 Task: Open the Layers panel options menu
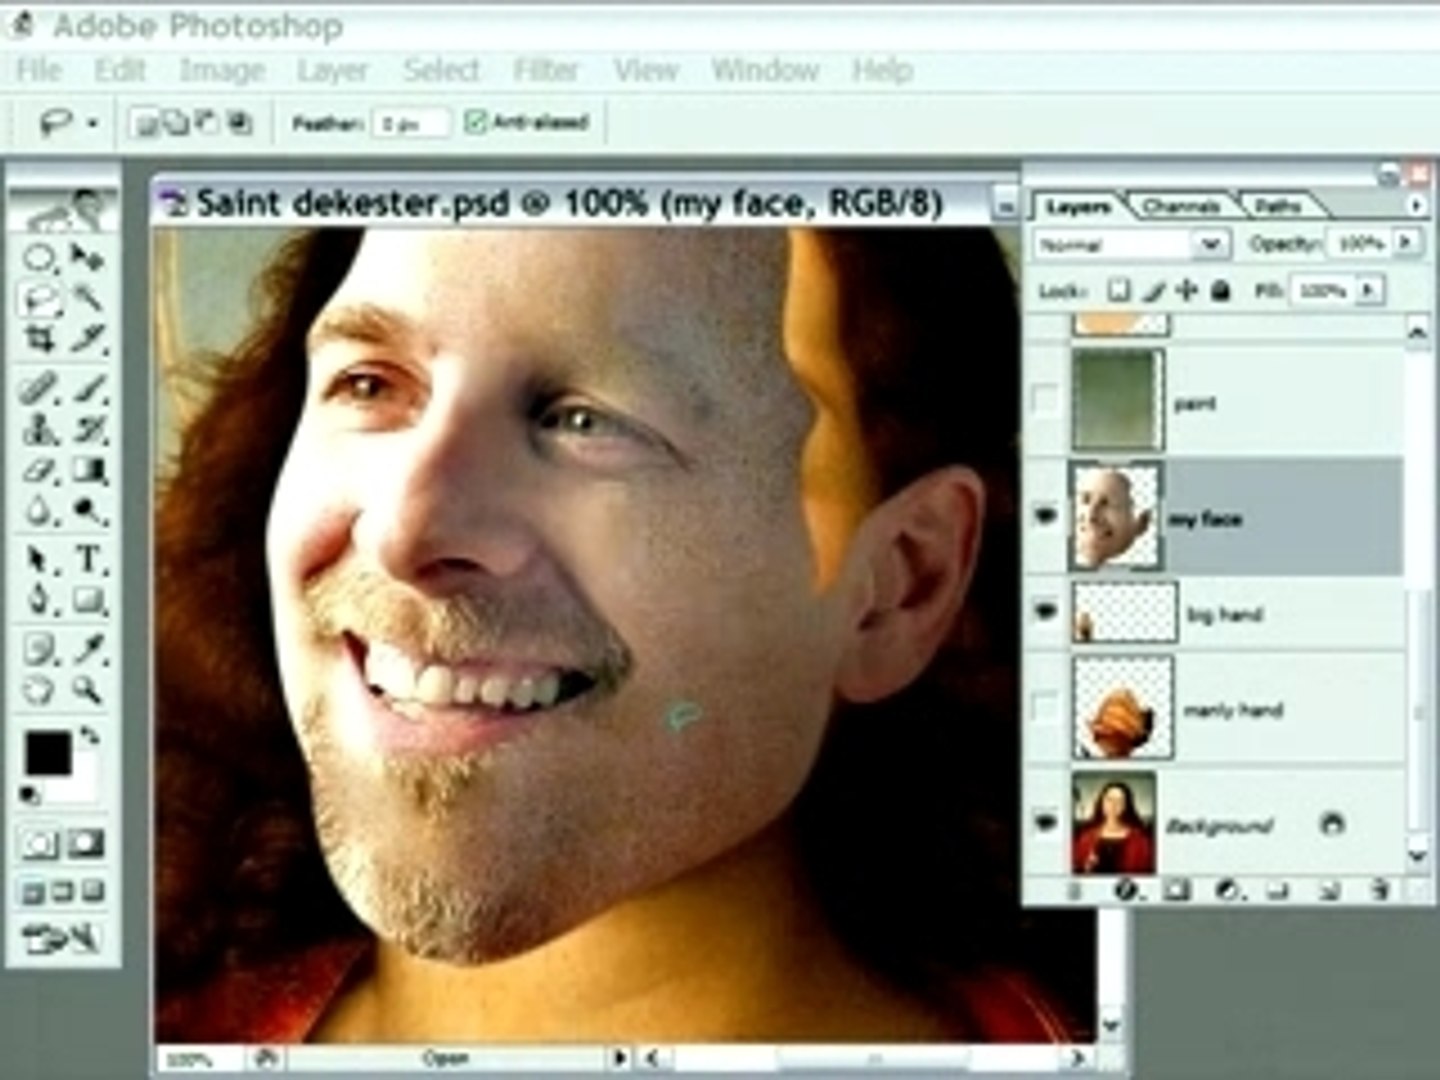(x=1416, y=205)
